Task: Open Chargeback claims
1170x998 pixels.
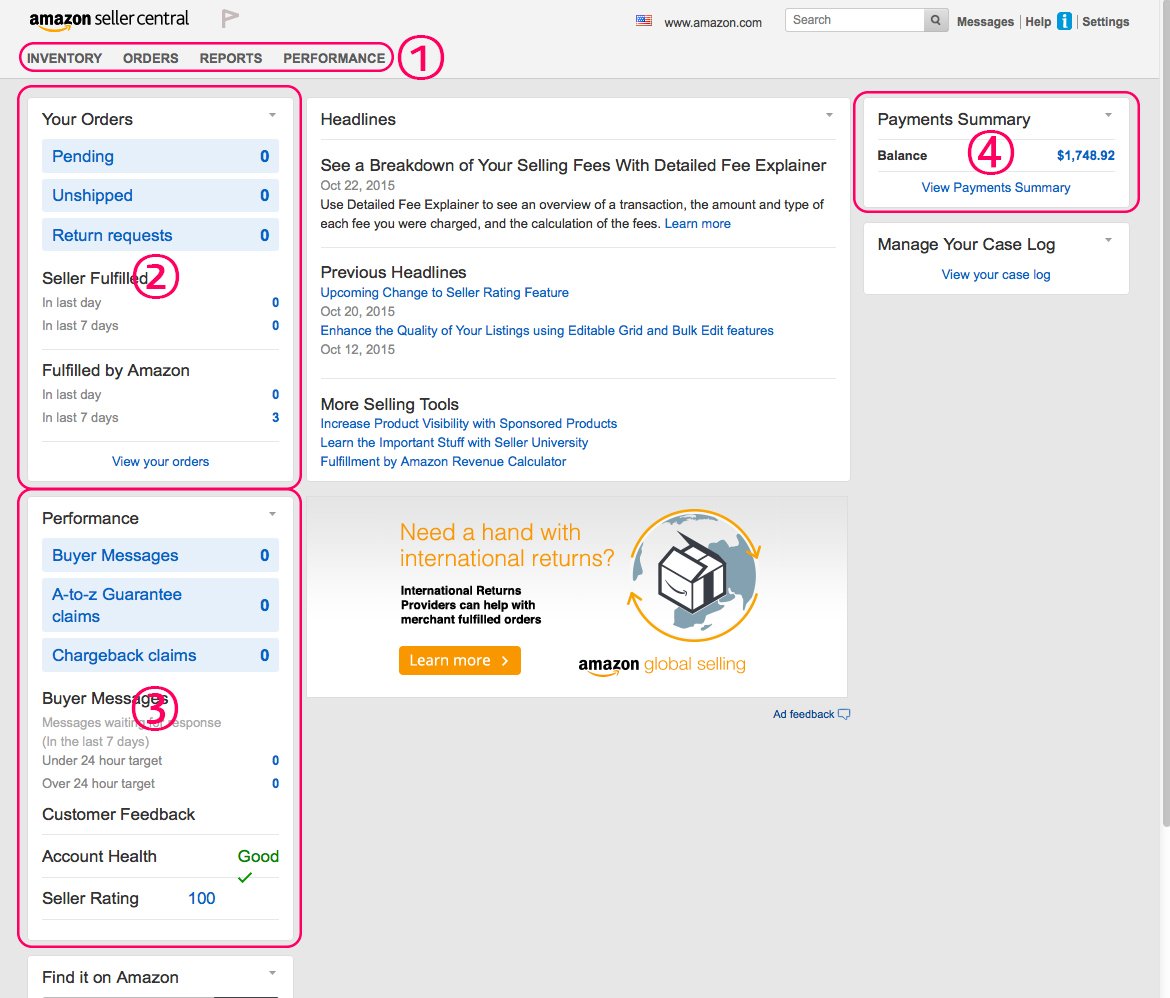Action: coord(160,655)
